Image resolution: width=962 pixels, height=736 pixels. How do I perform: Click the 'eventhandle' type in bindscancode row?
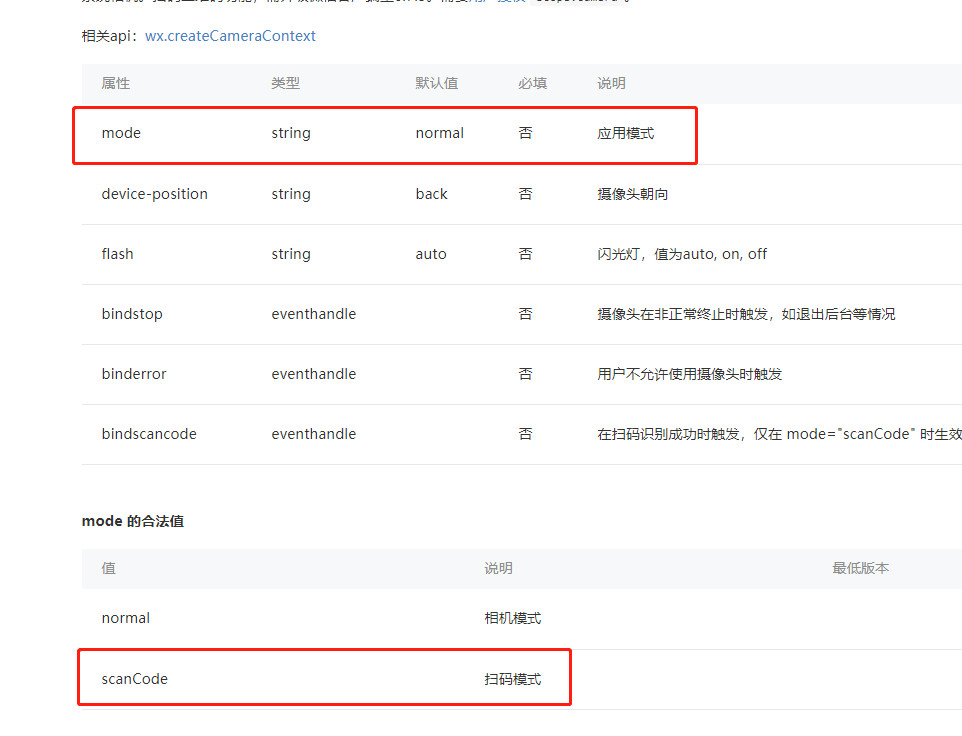click(x=314, y=434)
